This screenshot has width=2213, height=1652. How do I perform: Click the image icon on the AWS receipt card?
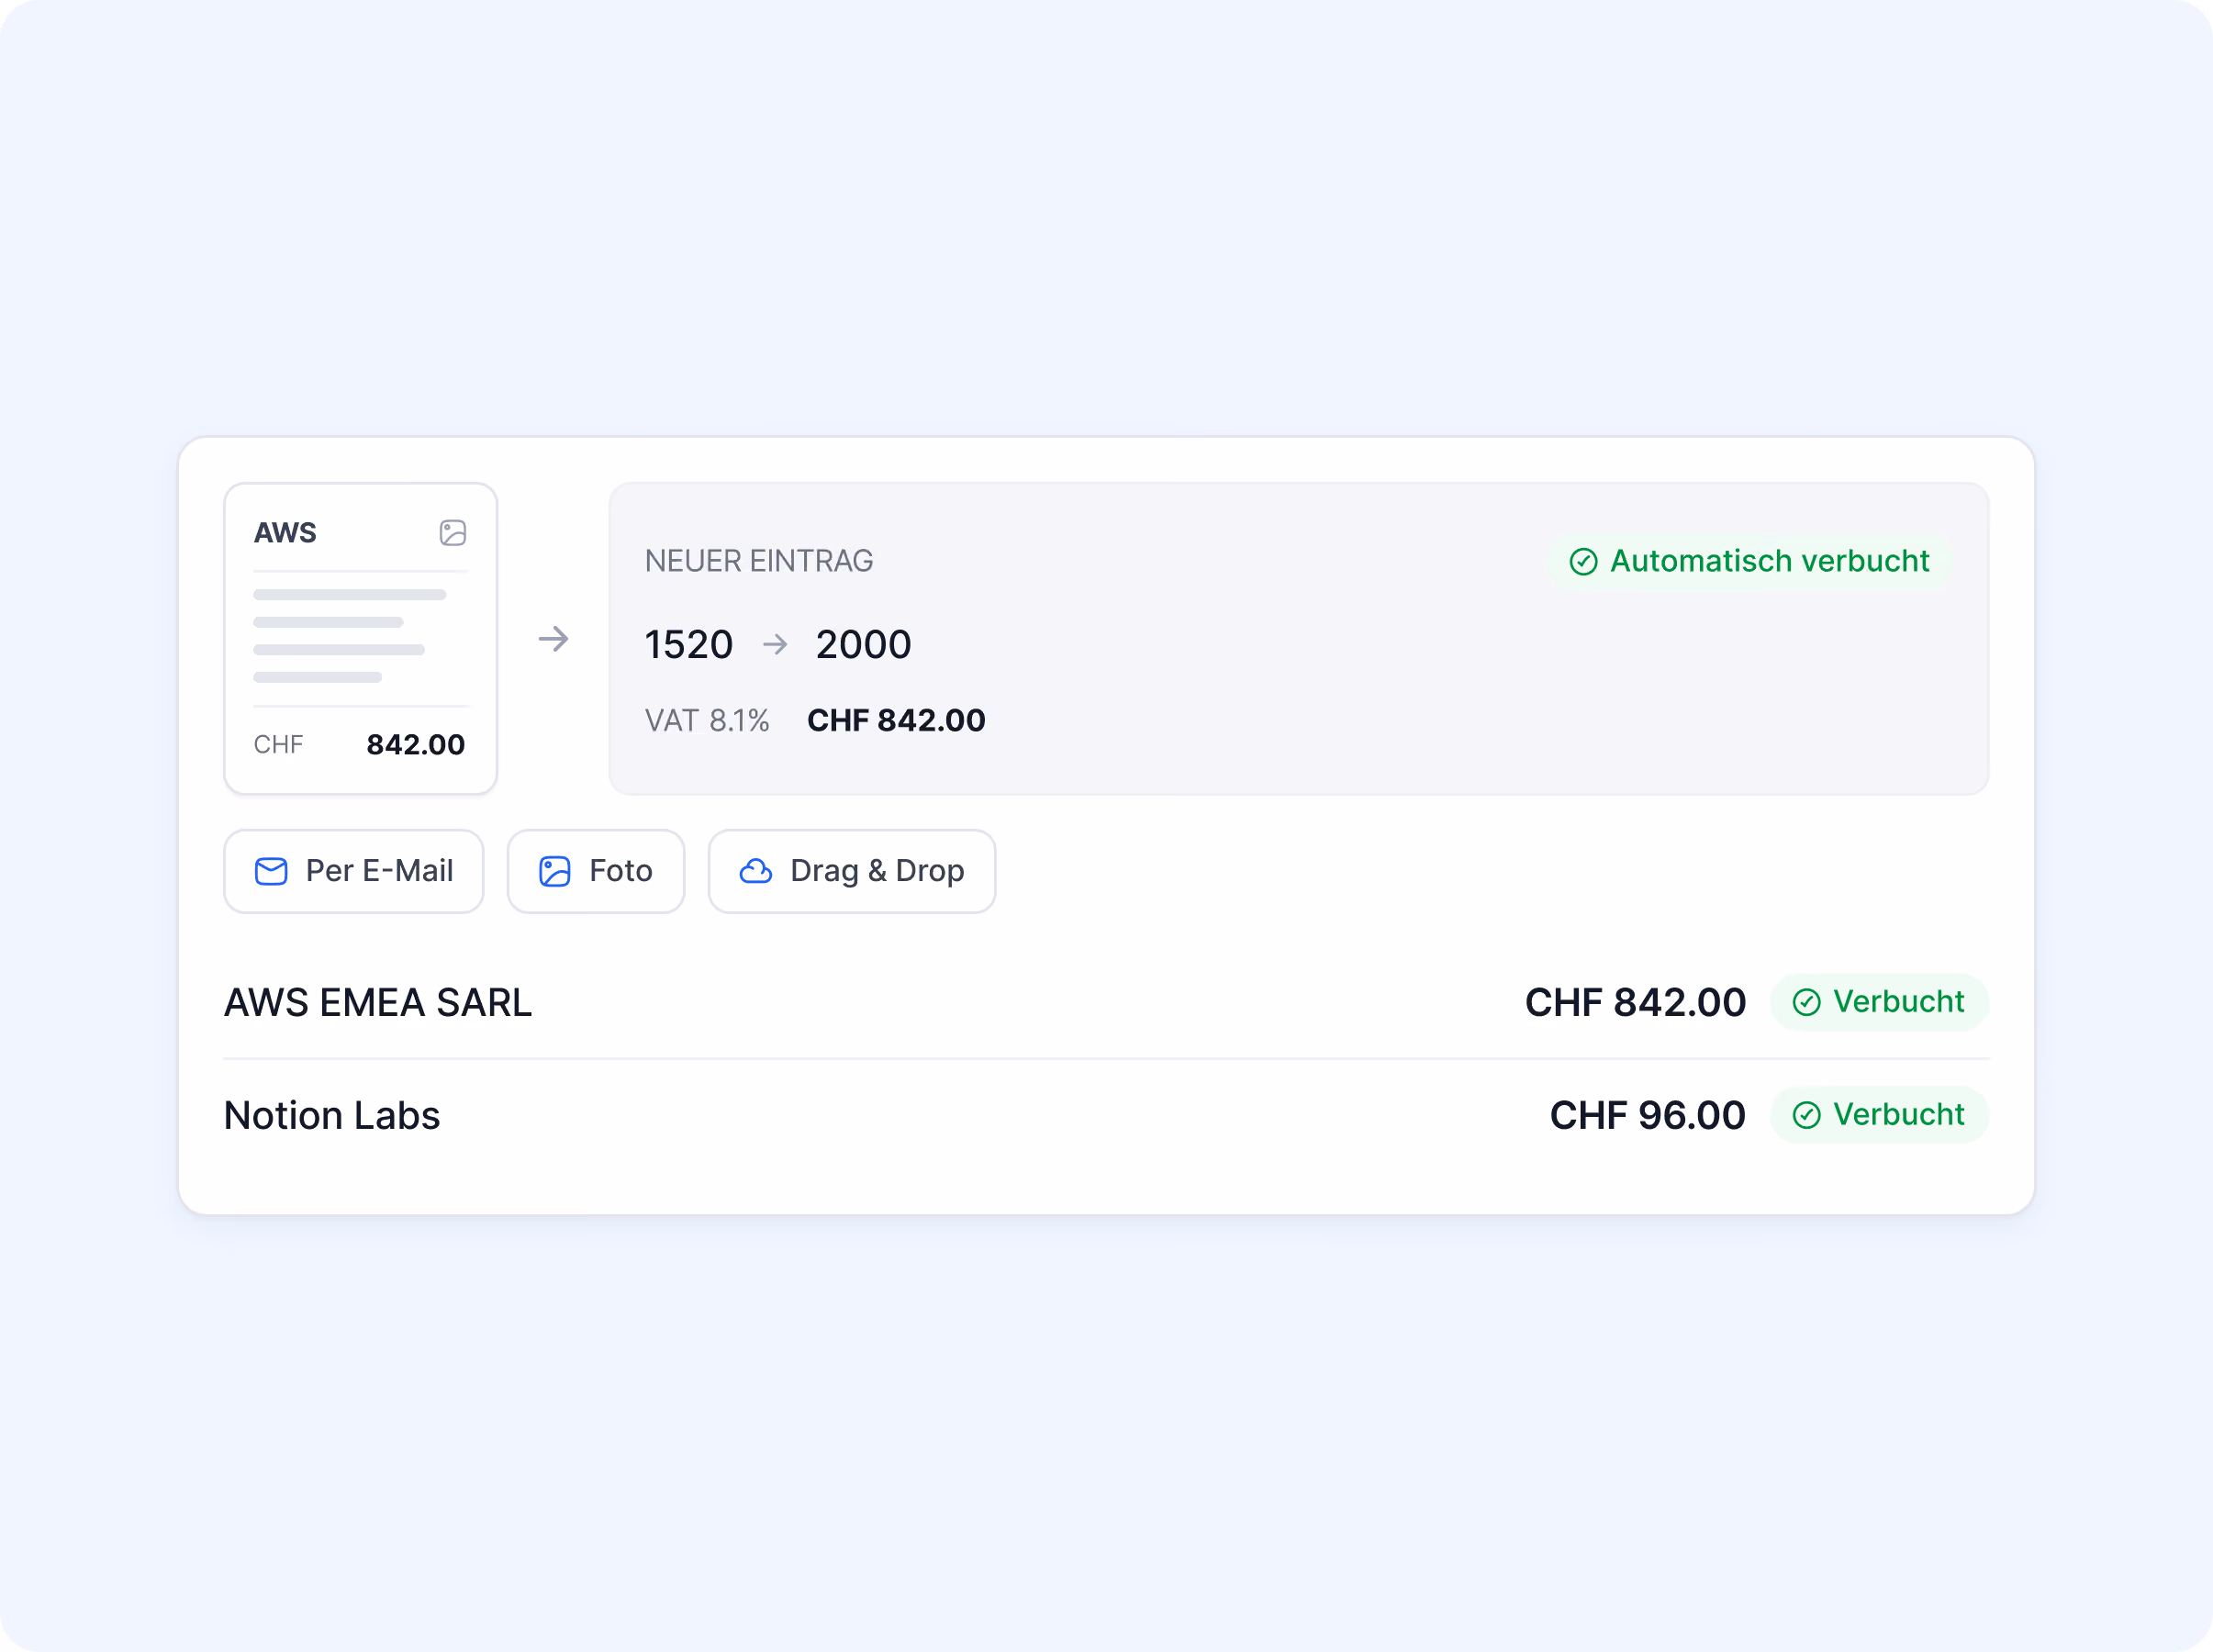click(453, 532)
